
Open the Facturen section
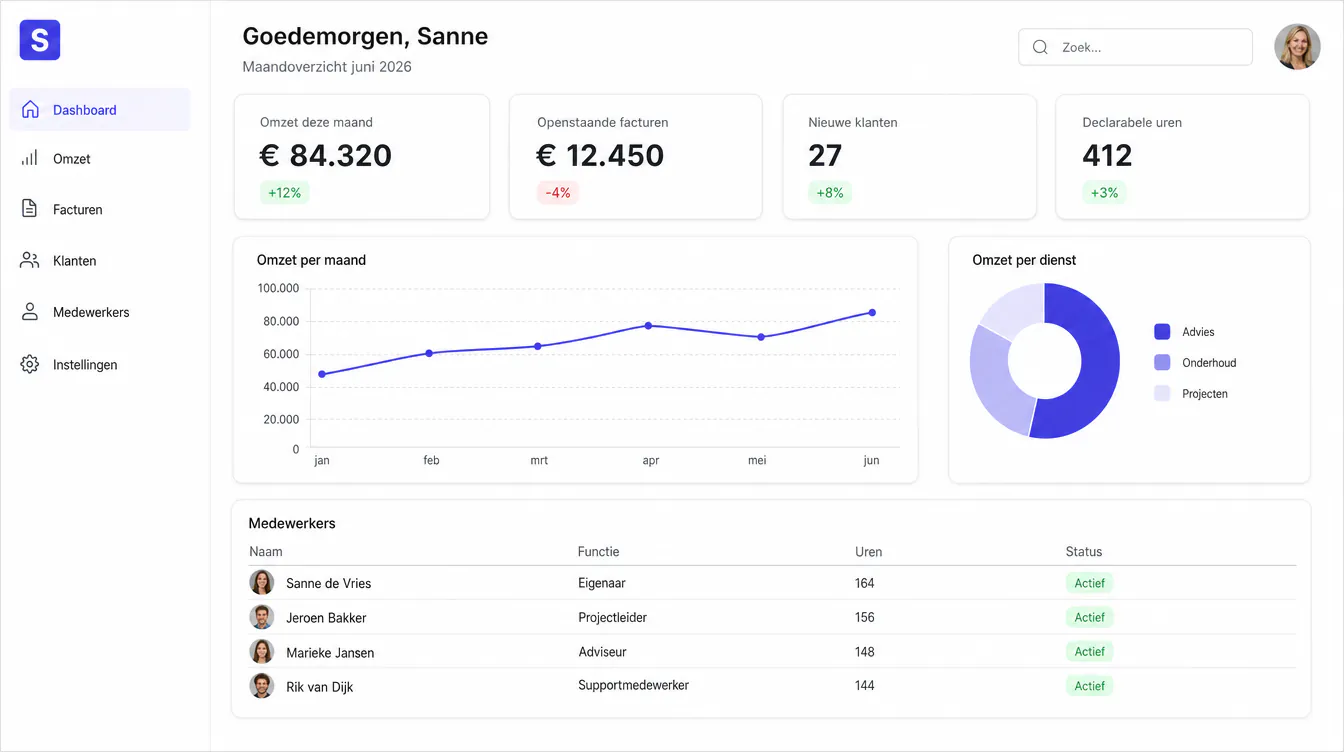click(100, 210)
